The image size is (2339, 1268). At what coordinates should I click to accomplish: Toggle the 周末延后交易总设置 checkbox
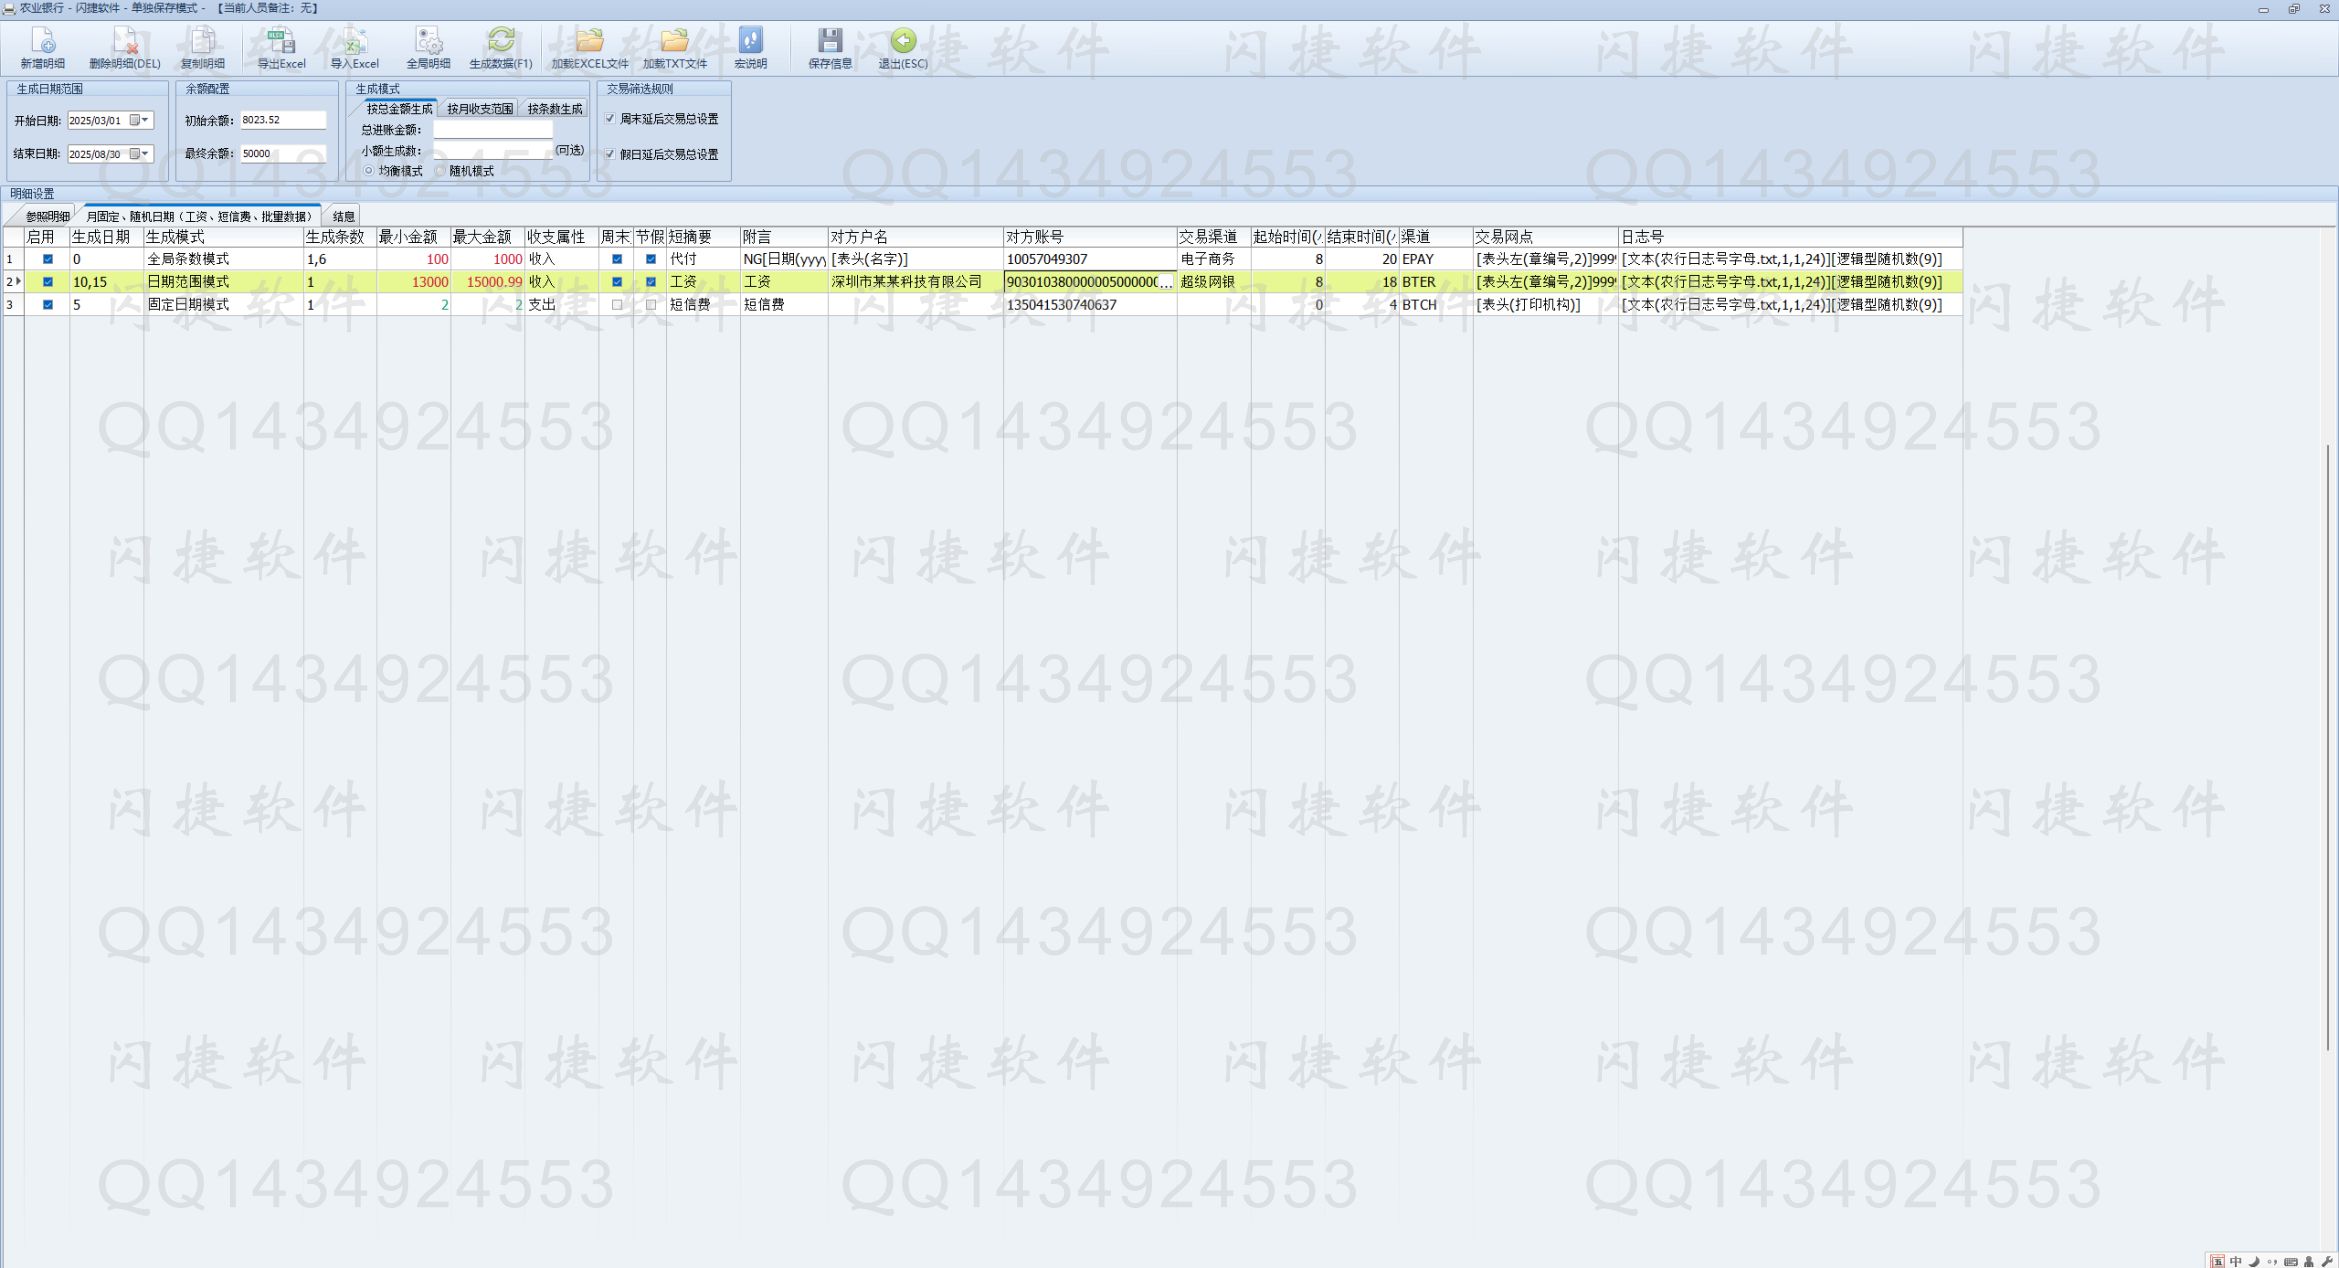coord(610,119)
